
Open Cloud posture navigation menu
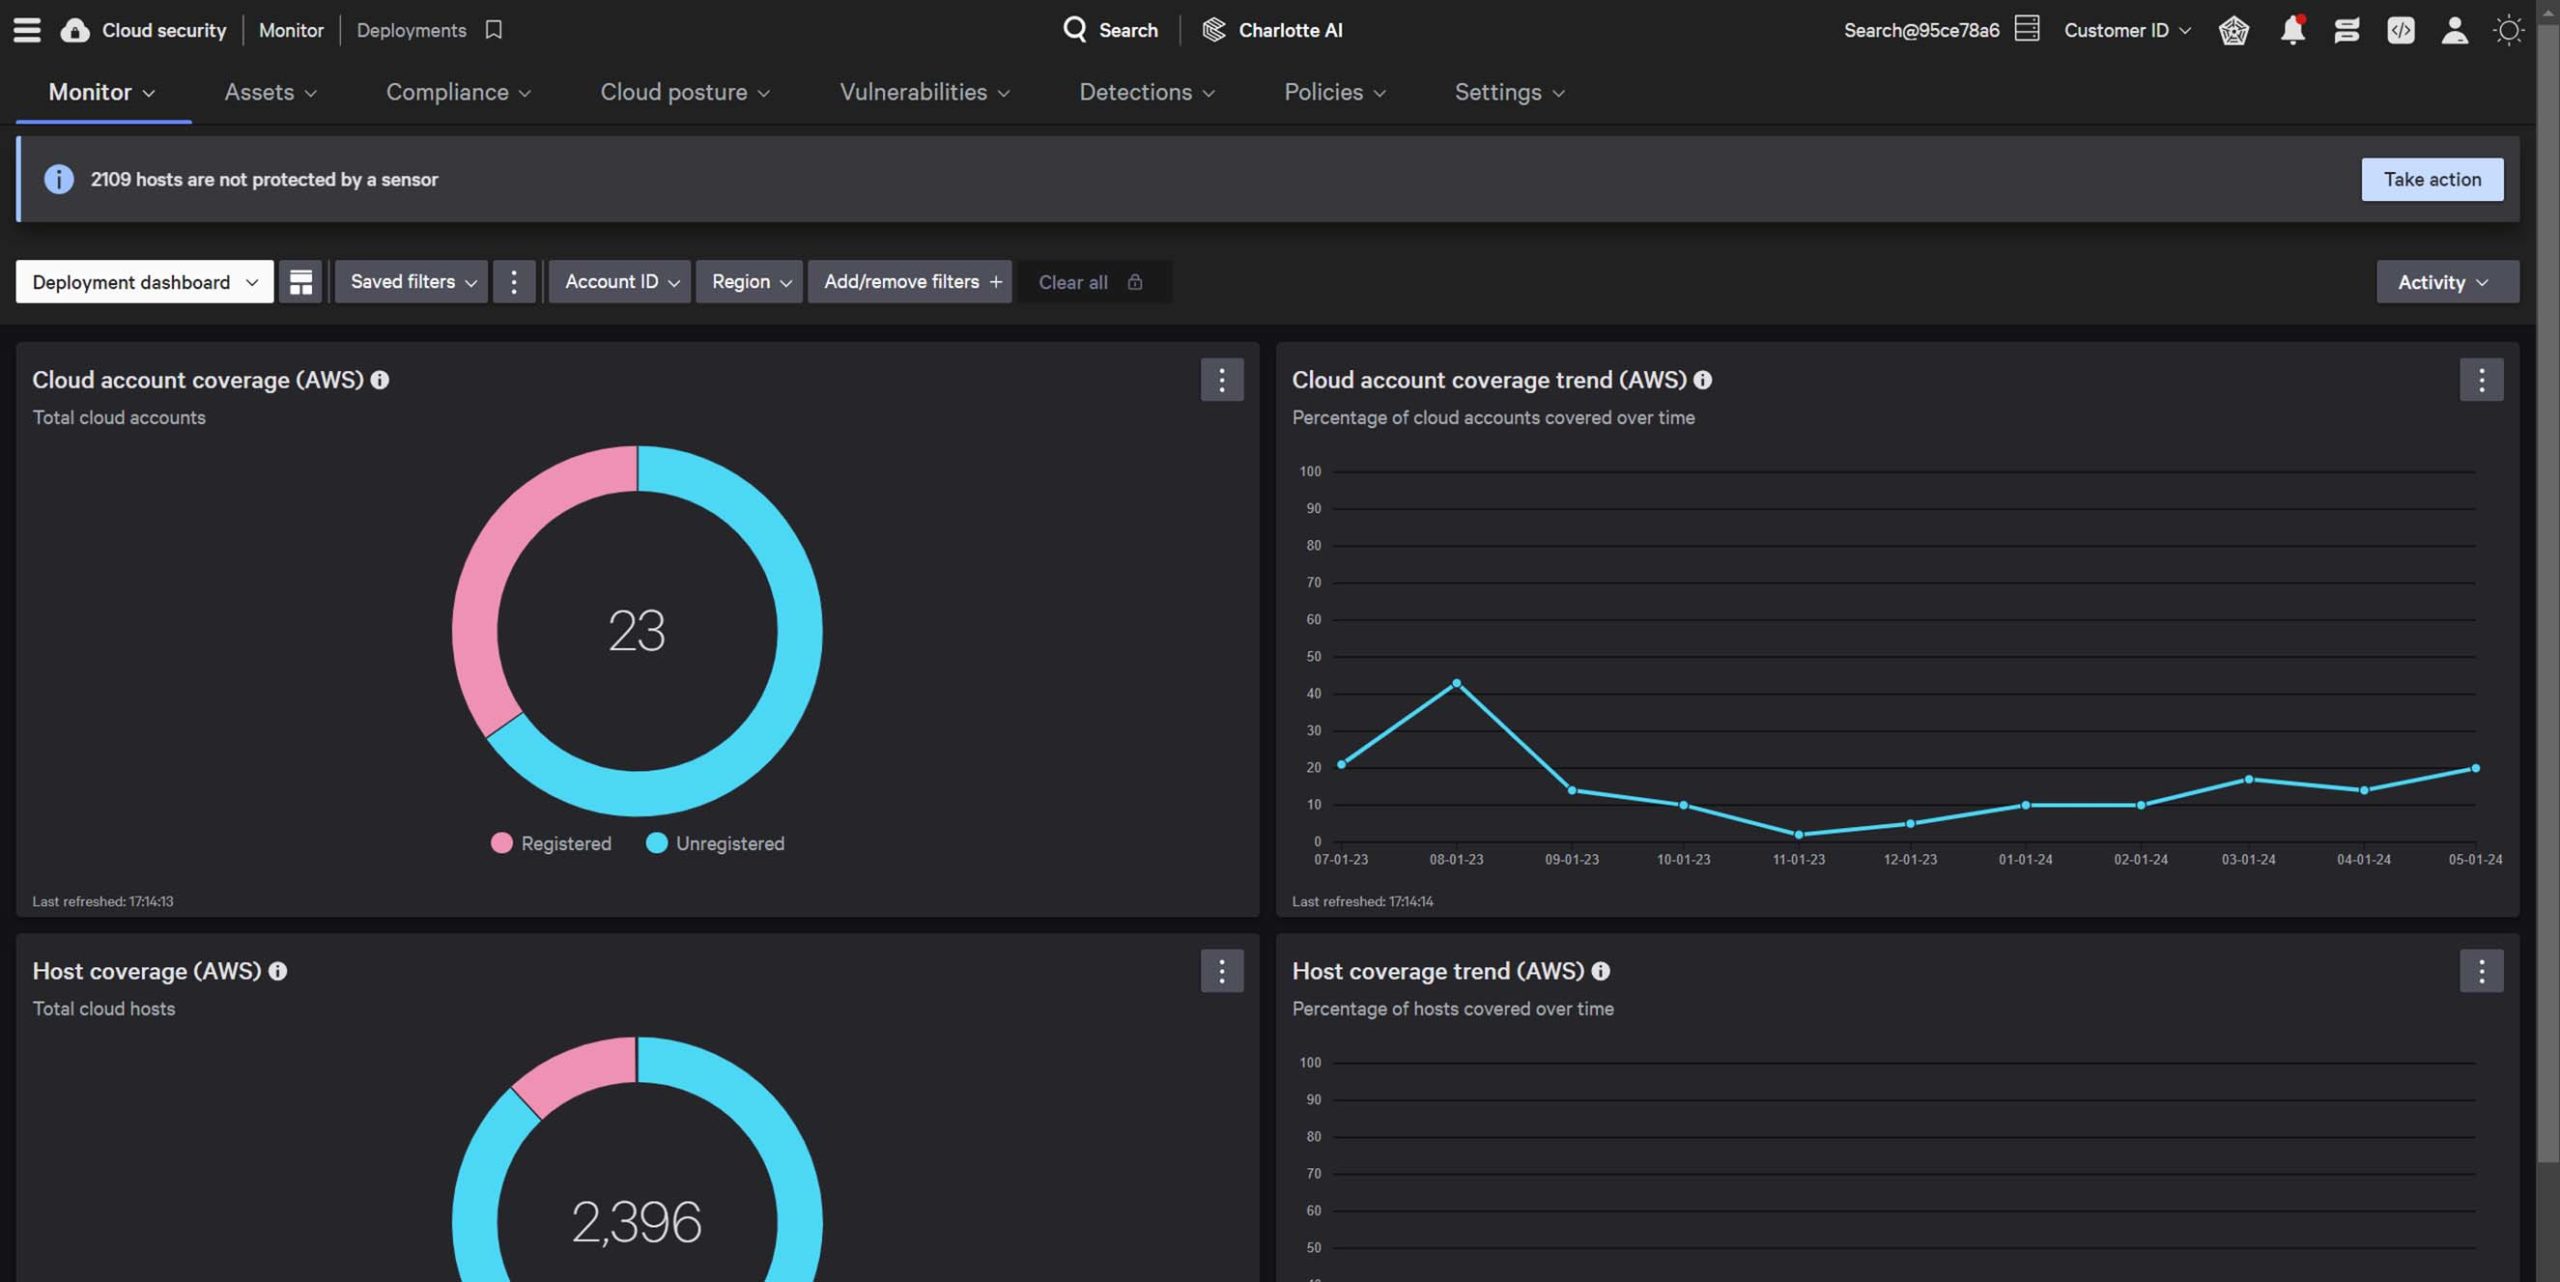point(685,92)
